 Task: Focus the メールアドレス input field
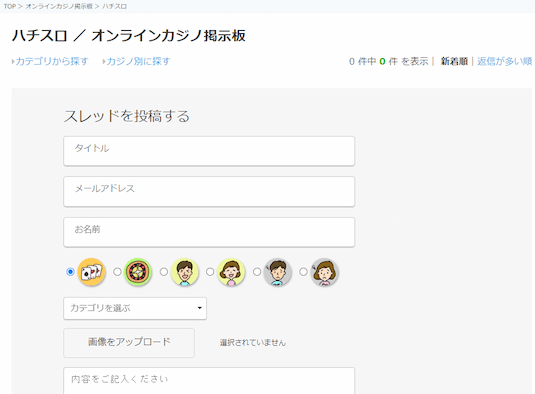pyautogui.click(x=209, y=191)
